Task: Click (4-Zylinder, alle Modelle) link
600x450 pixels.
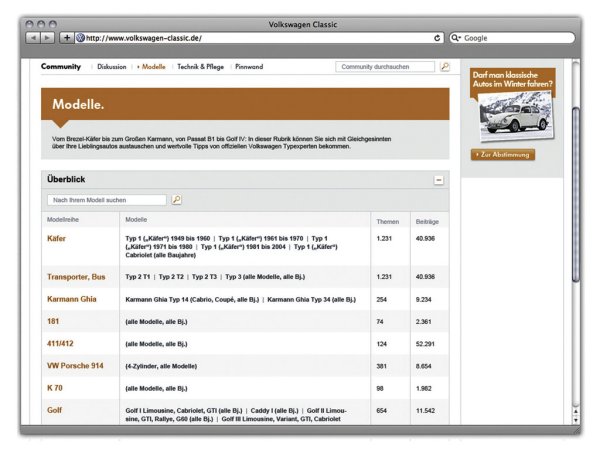Action: click(x=161, y=366)
